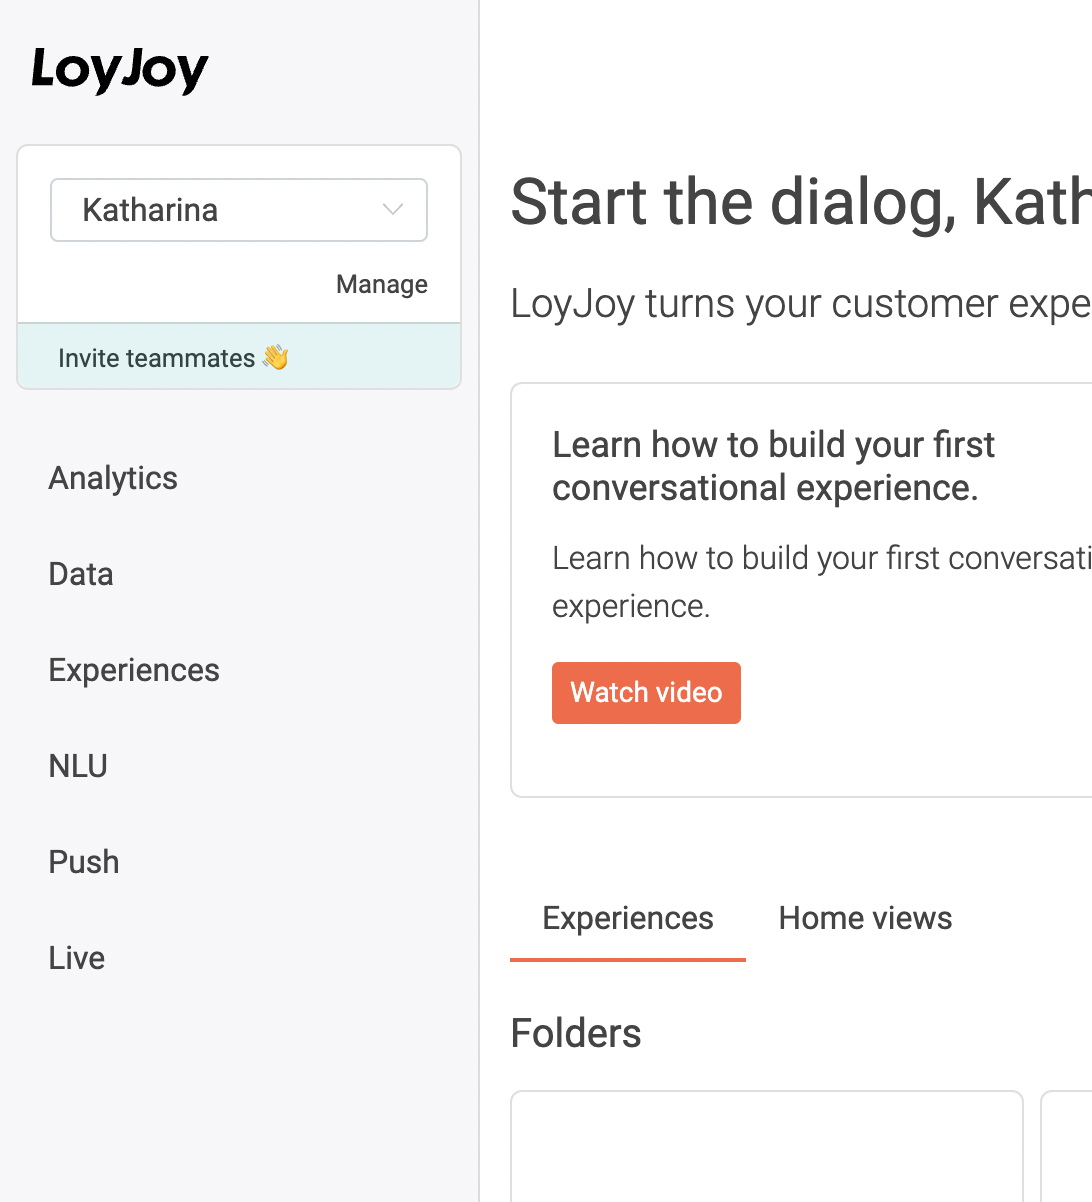The height and width of the screenshot is (1202, 1092).
Task: Open the NLU section
Action: tap(78, 766)
